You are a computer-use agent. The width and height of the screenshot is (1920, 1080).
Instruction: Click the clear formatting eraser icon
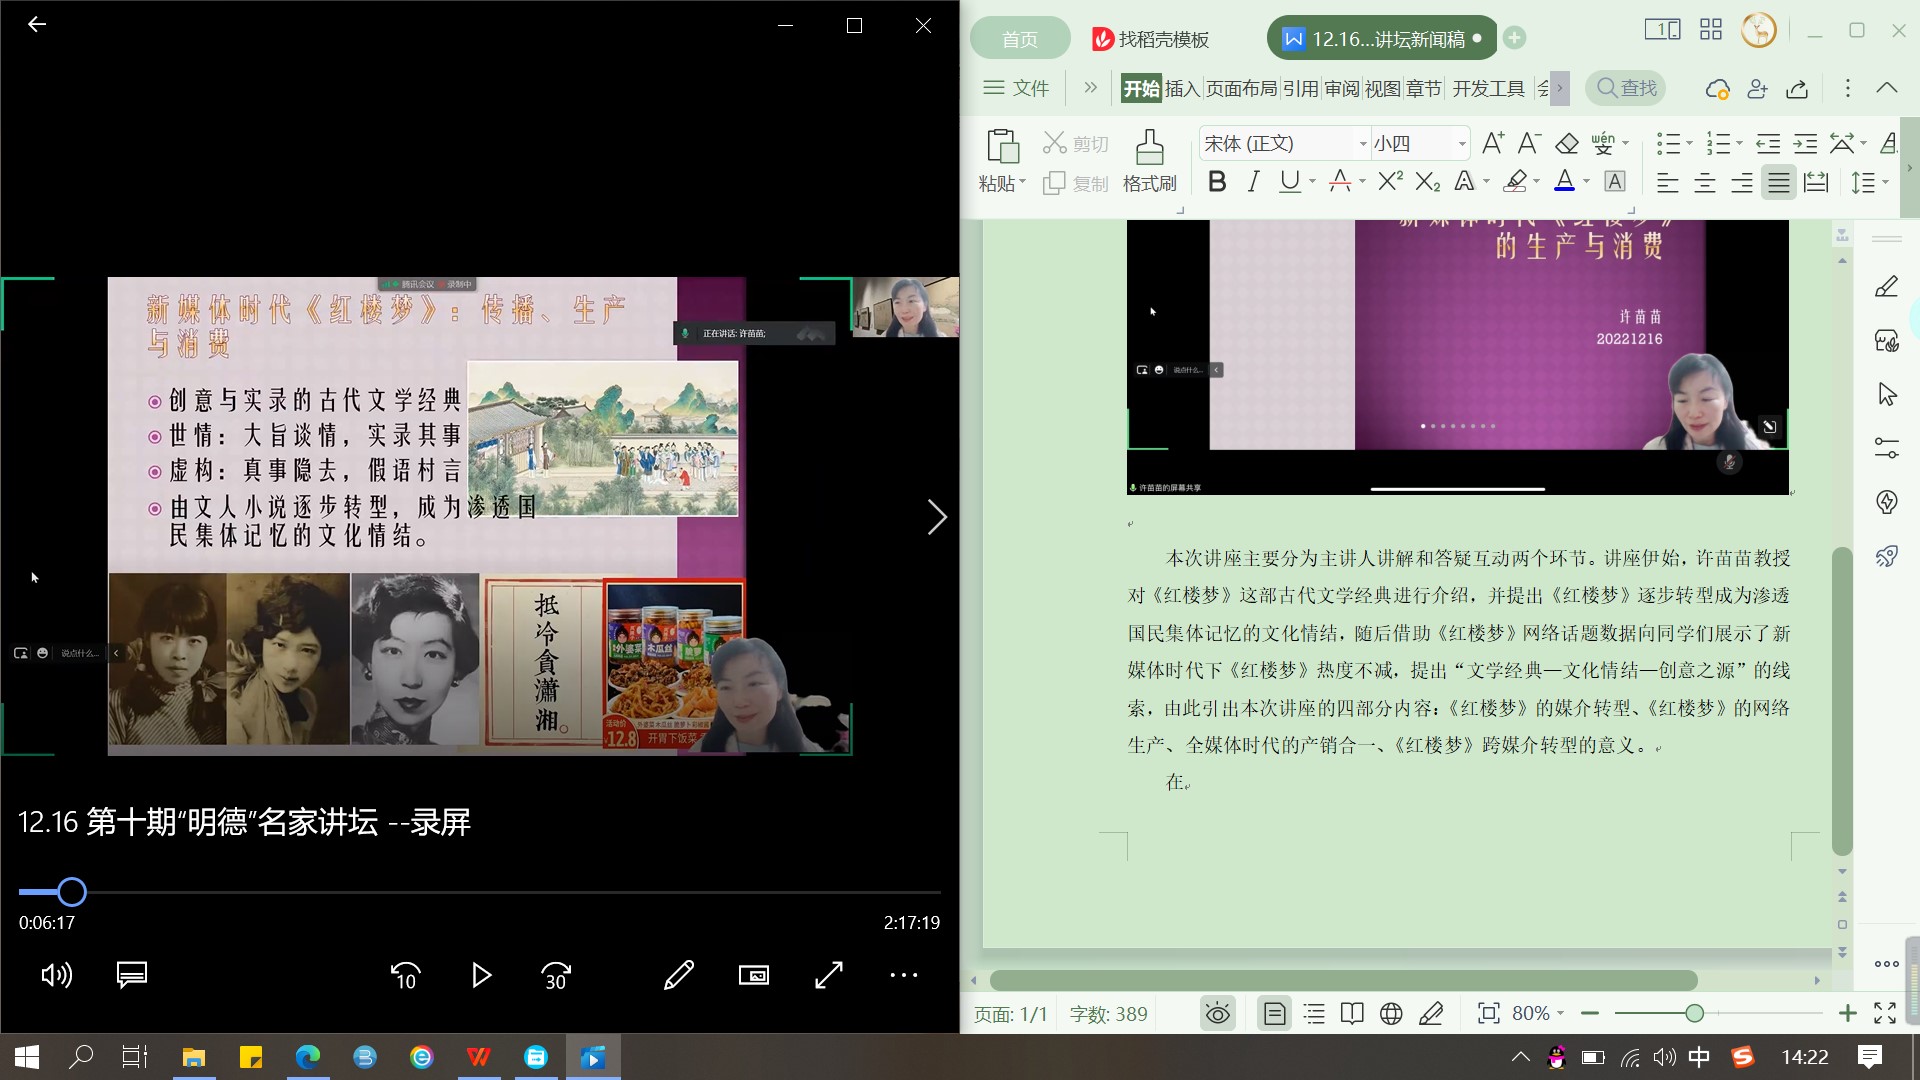click(1566, 144)
